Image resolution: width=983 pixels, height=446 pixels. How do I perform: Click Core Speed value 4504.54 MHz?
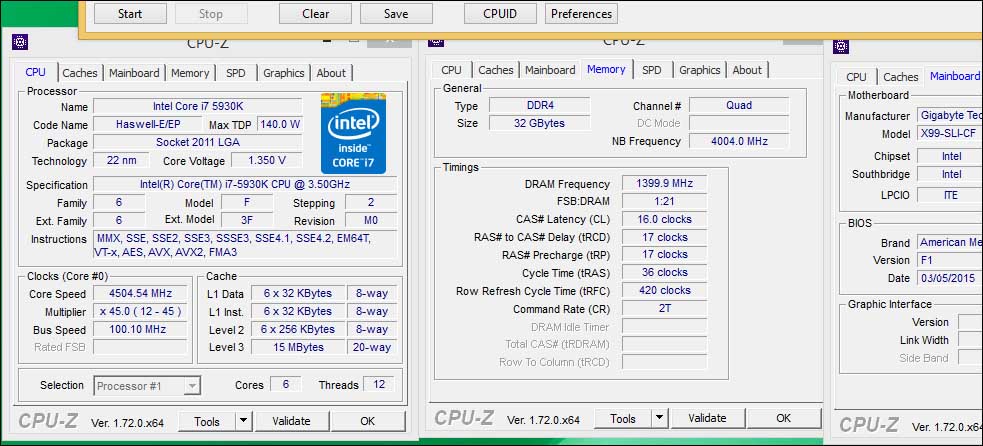tap(140, 293)
